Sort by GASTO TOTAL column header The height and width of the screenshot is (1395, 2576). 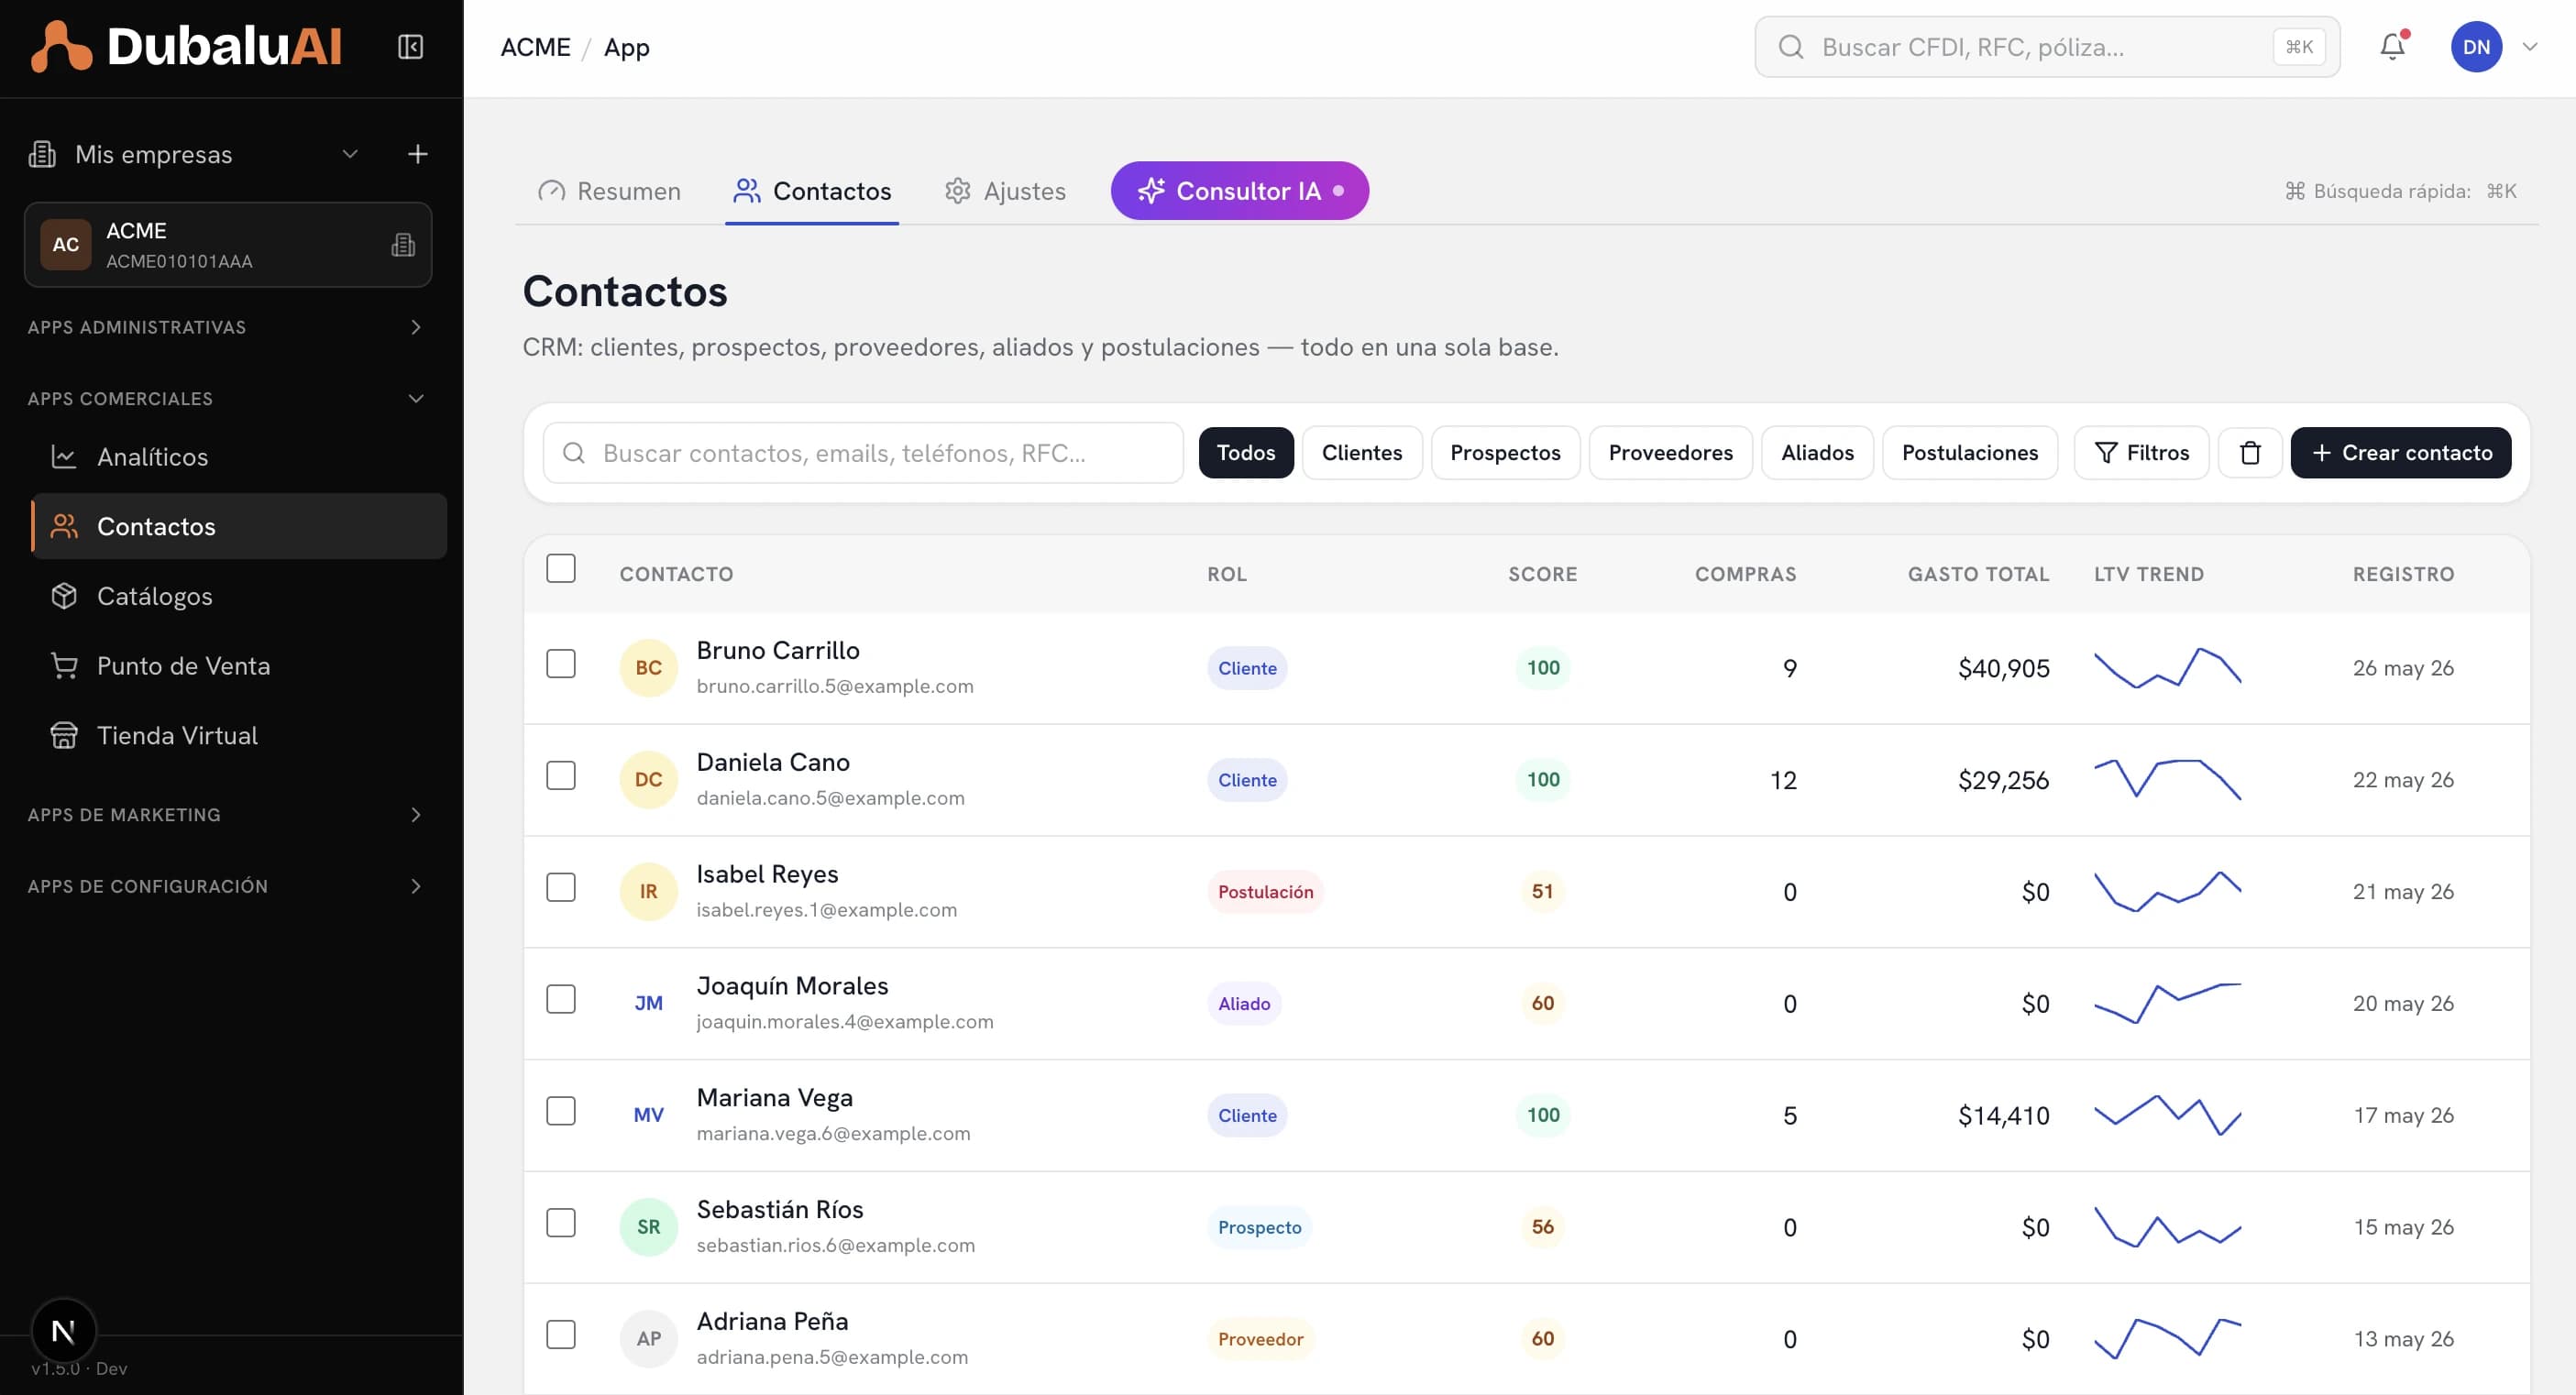1978,575
